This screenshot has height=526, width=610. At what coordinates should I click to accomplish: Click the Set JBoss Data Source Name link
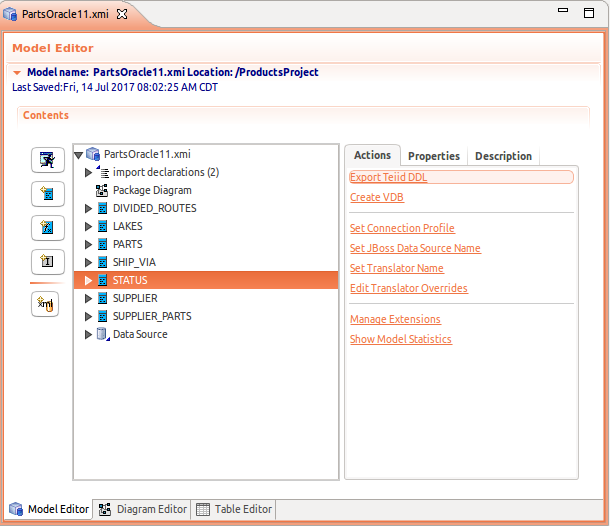[x=415, y=248]
